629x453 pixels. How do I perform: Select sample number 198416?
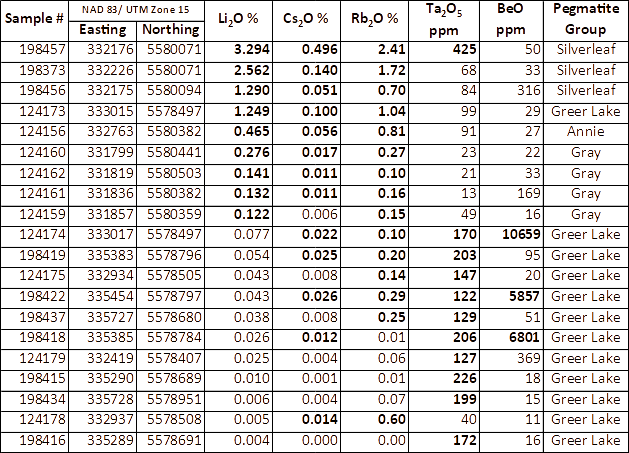(42, 441)
